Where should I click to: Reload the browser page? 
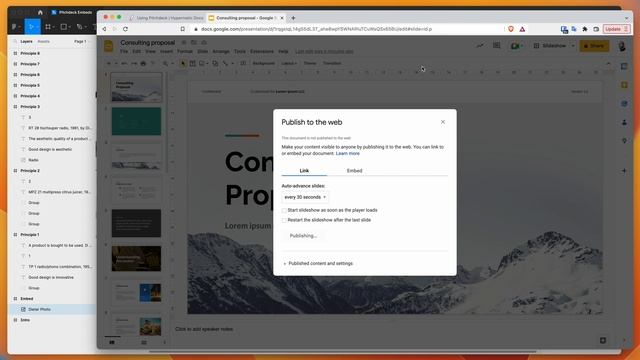coord(125,29)
